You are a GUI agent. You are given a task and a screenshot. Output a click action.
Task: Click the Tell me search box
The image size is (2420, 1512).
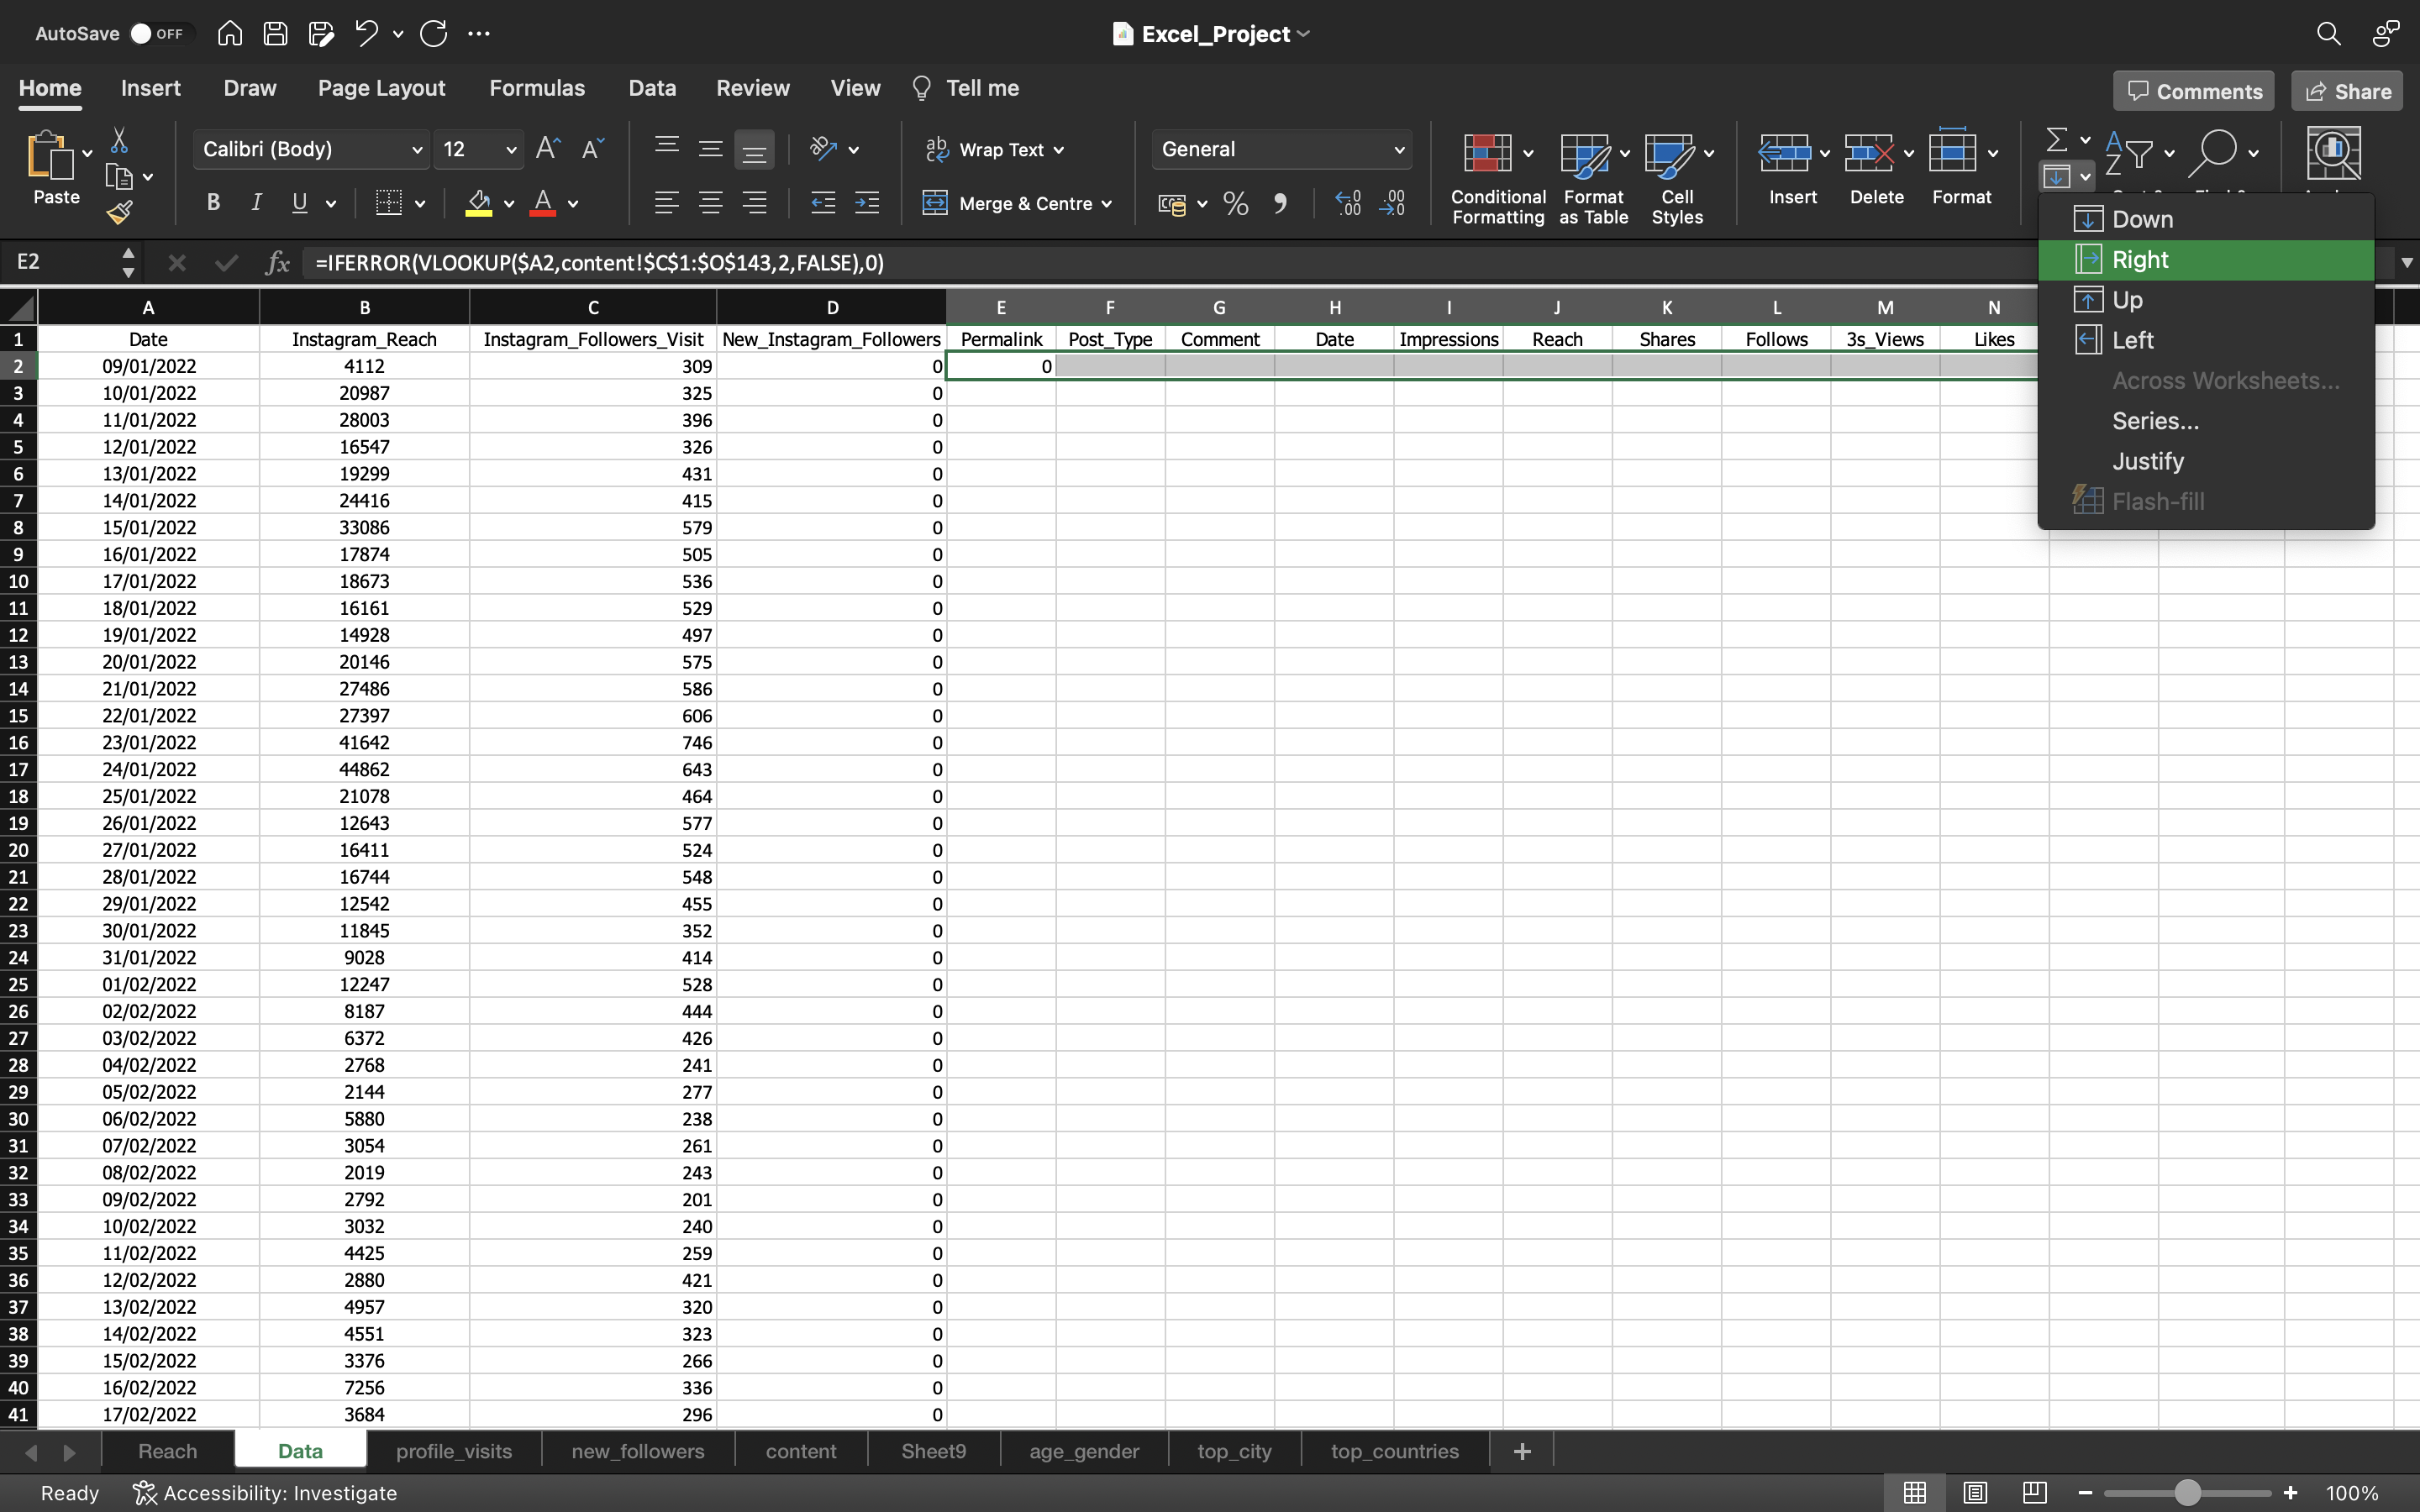point(966,88)
